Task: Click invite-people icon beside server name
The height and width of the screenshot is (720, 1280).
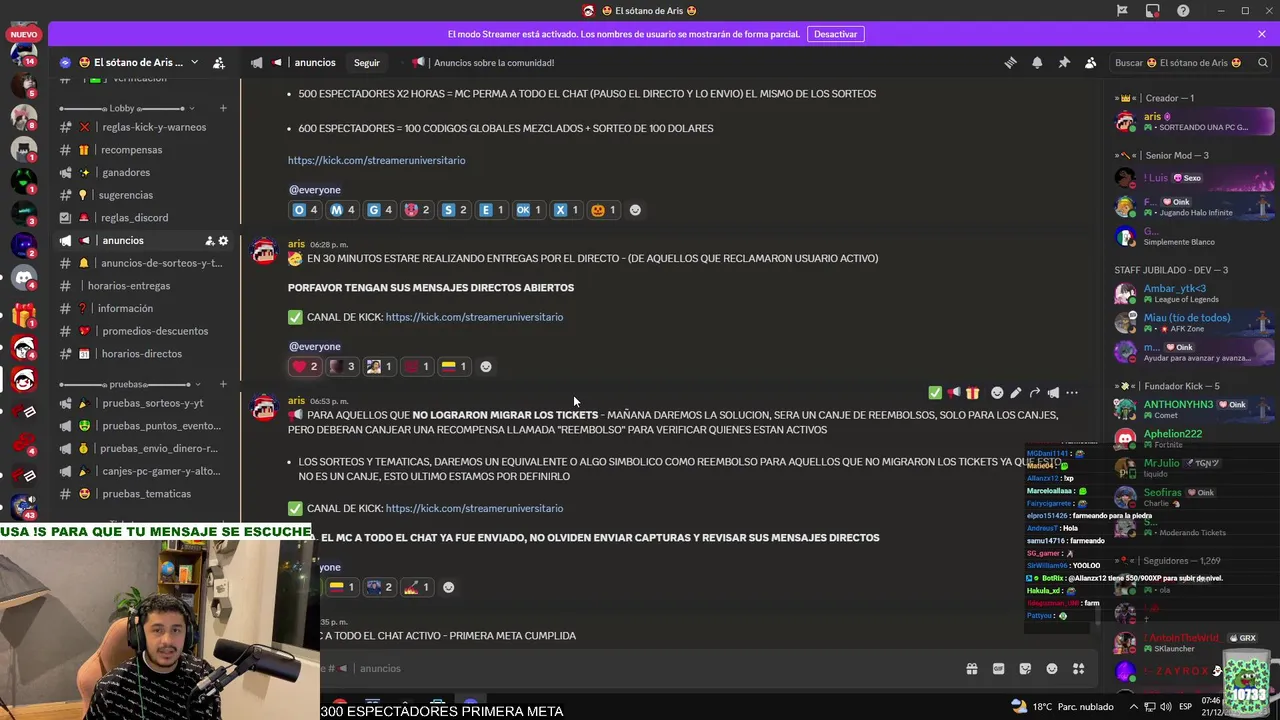Action: 219,62
